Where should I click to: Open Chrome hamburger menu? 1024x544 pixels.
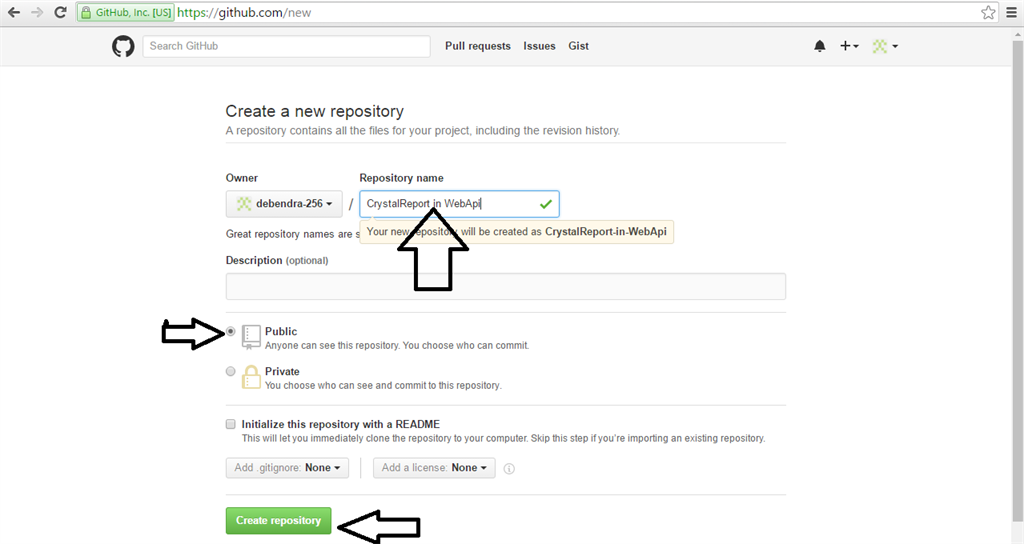tap(1011, 12)
